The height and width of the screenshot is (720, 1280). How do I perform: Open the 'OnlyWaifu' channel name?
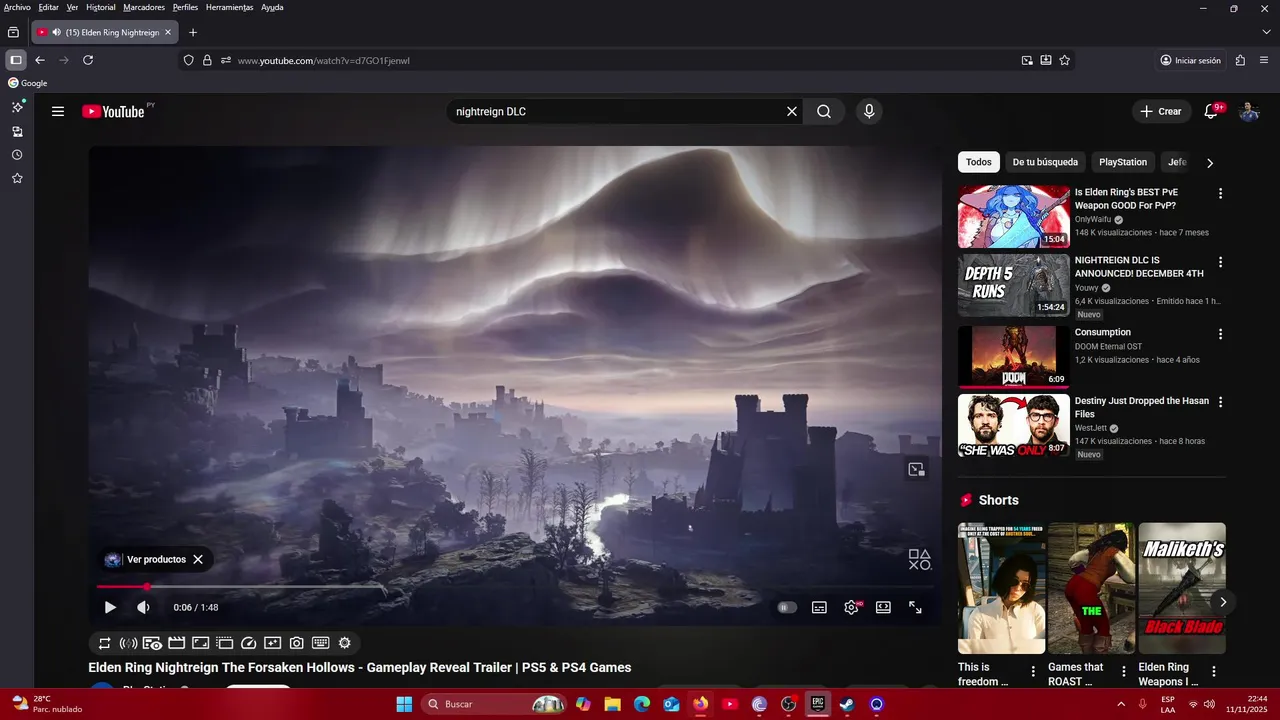pyautogui.click(x=1094, y=219)
